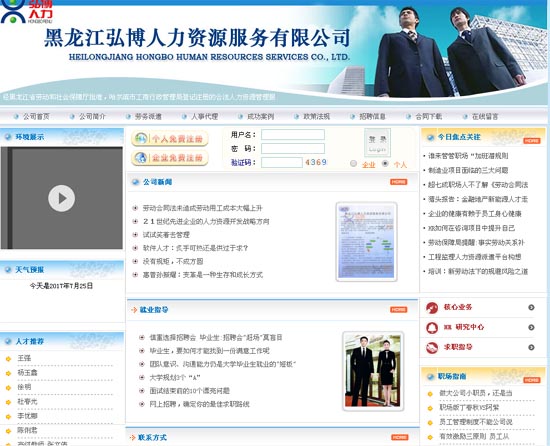550x446 pixels.
Task: Click the HR 研究中心 bell icon
Action: (432, 327)
